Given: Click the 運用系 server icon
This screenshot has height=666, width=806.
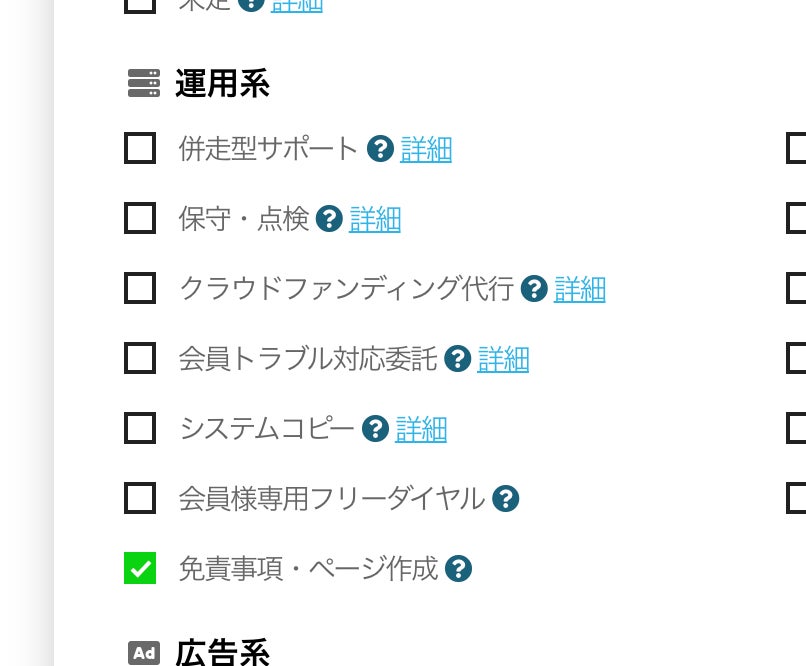Looking at the screenshot, I should click(x=144, y=84).
